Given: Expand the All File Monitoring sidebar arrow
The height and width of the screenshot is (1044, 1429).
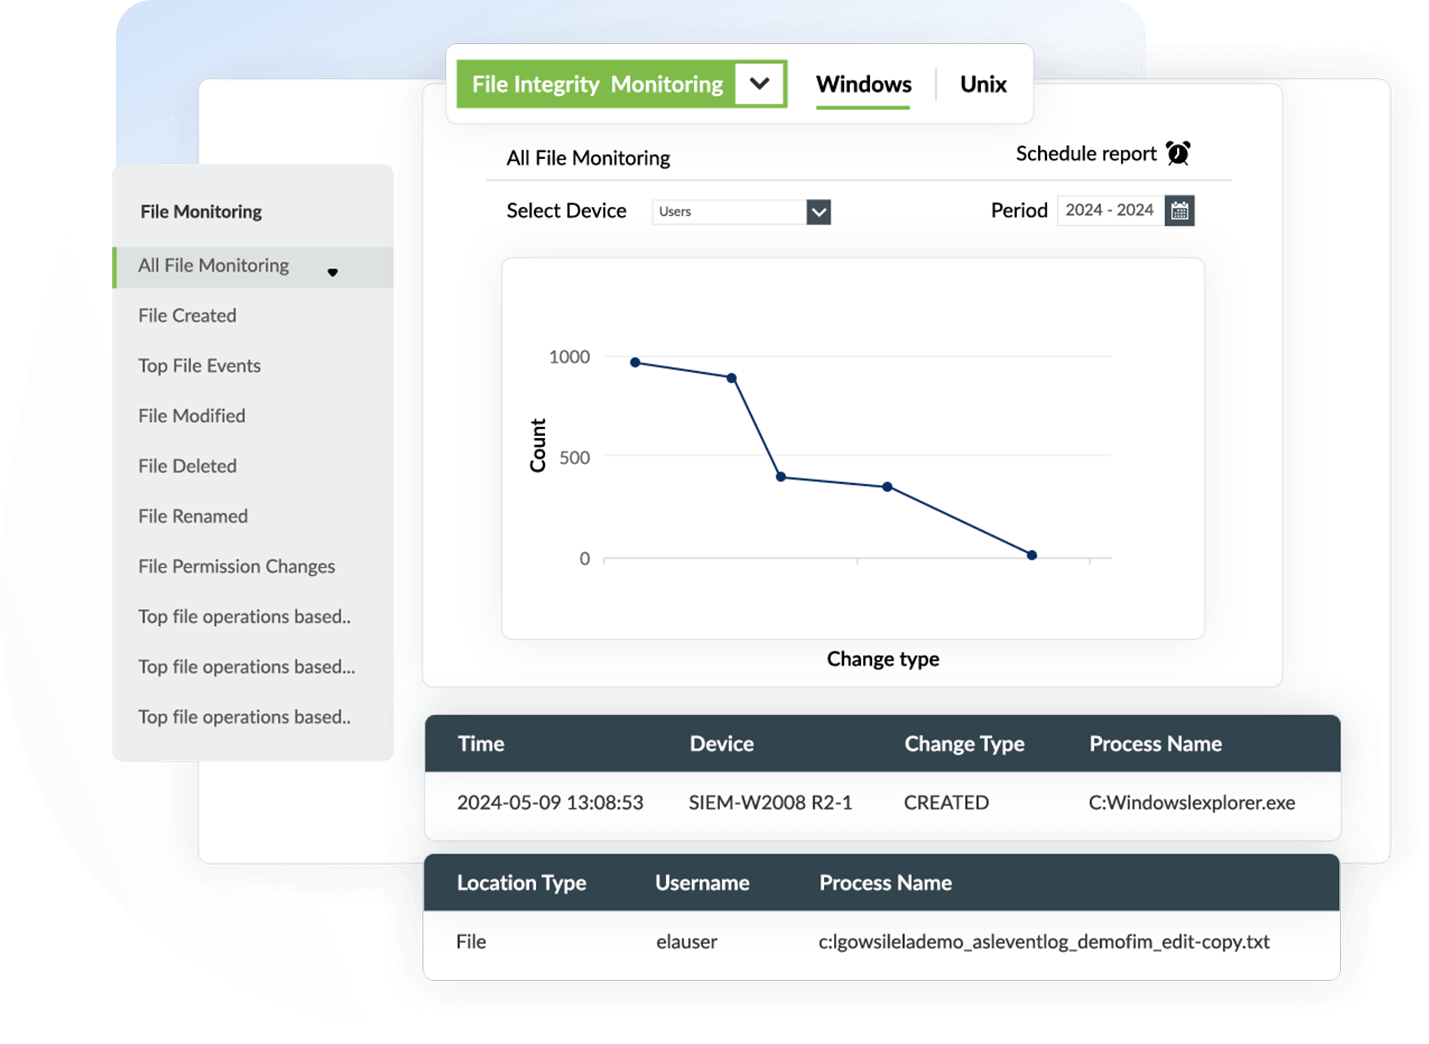Looking at the screenshot, I should click(333, 272).
